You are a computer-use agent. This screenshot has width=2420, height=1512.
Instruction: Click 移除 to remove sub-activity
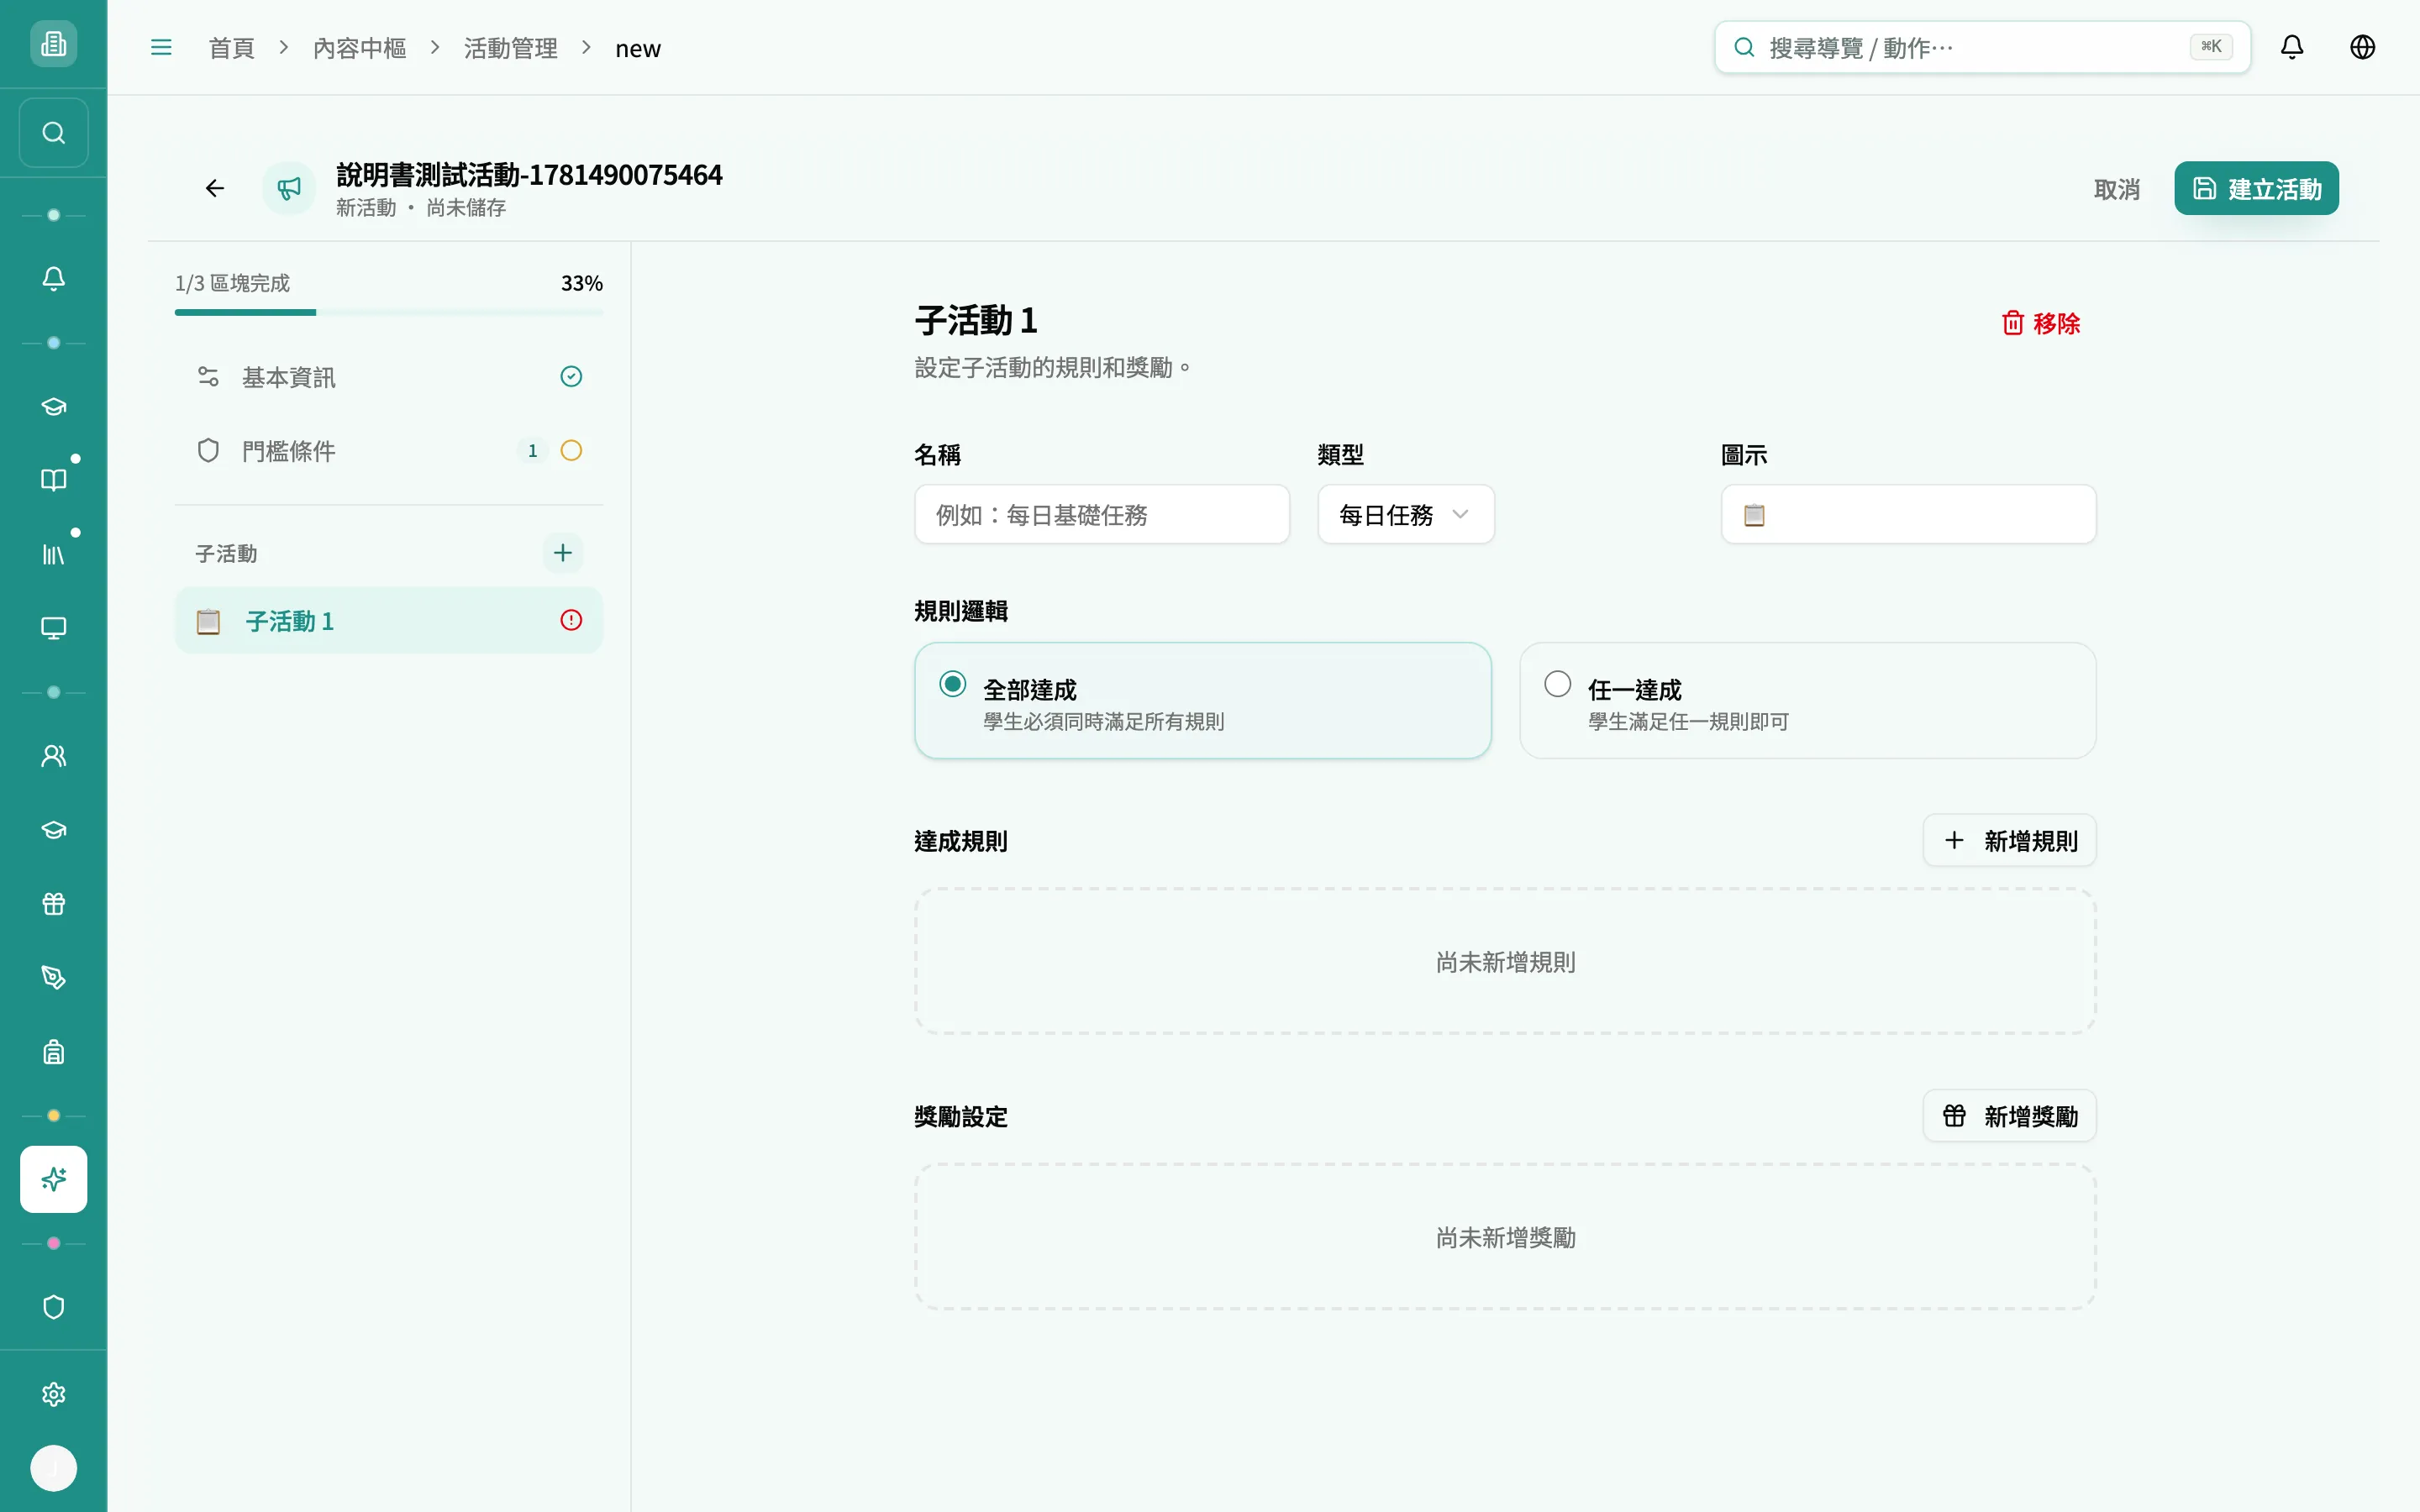point(2040,323)
